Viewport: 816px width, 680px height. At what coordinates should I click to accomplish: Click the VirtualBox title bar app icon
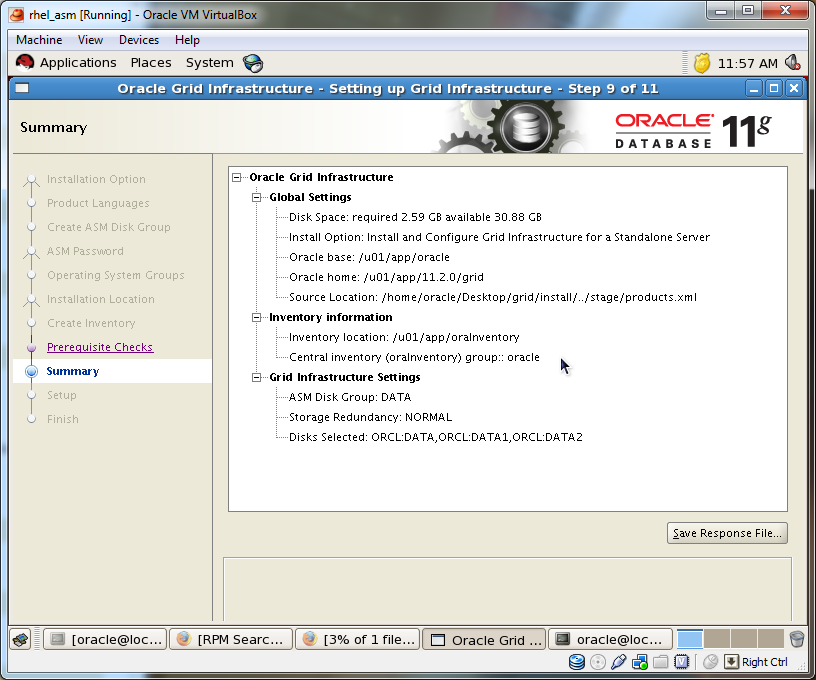coord(17,15)
